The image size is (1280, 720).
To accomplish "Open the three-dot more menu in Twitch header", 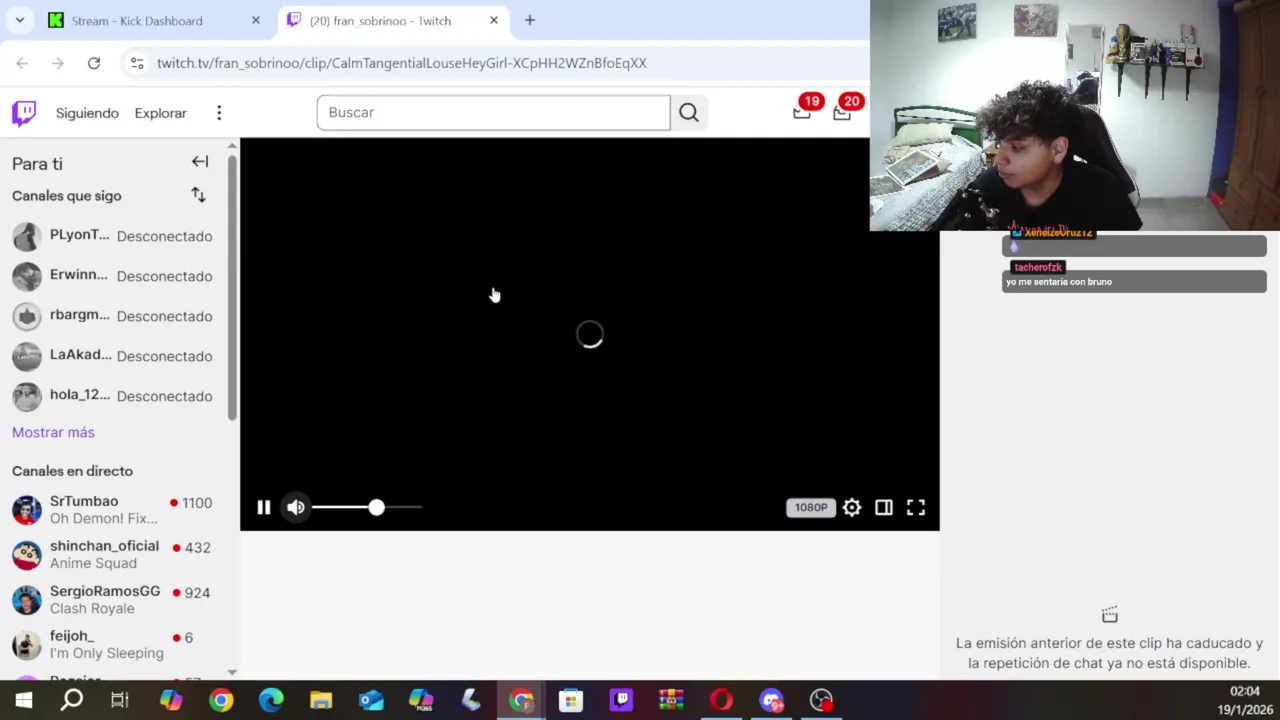I will pyautogui.click(x=219, y=113).
